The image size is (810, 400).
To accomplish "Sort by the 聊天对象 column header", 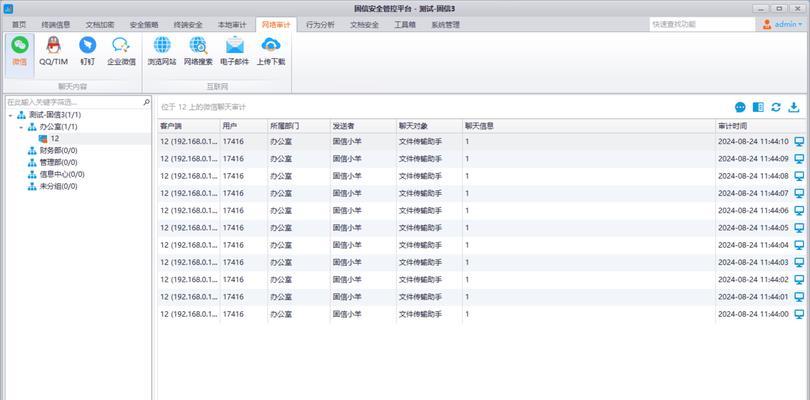I will coord(429,126).
